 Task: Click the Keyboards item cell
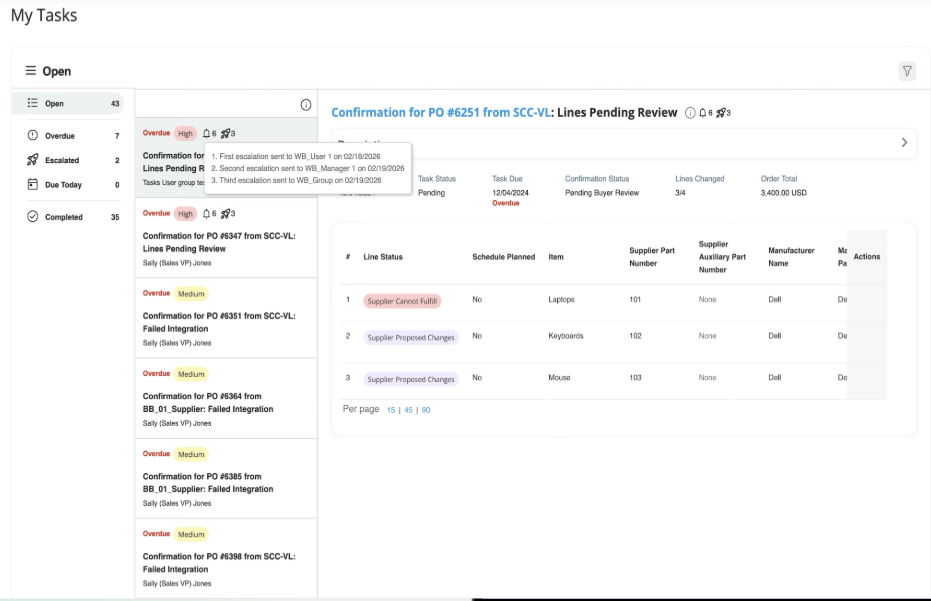[x=566, y=336]
